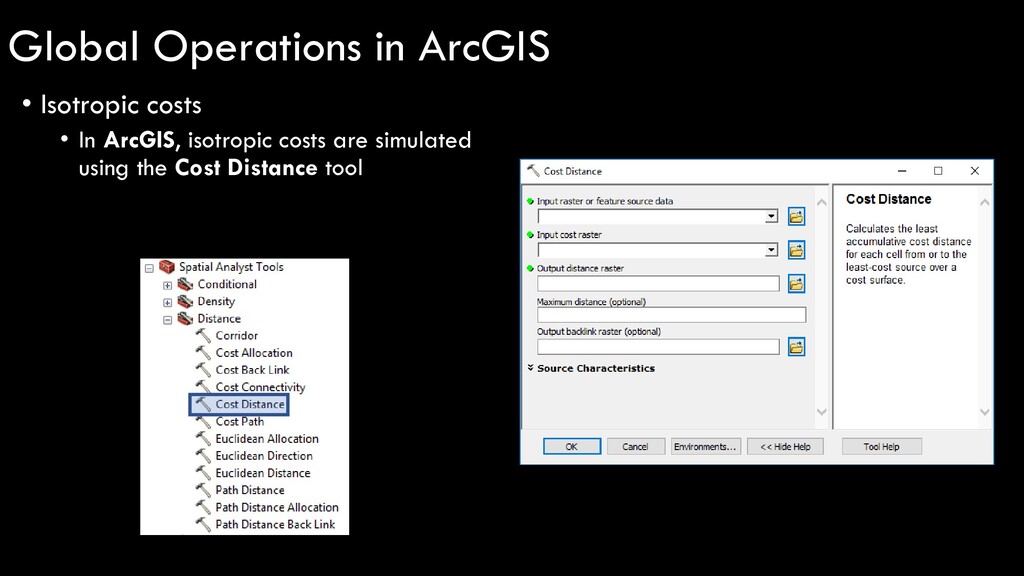Maximize the Cost Distance dialog
Image resolution: width=1024 pixels, height=576 pixels.
(938, 171)
